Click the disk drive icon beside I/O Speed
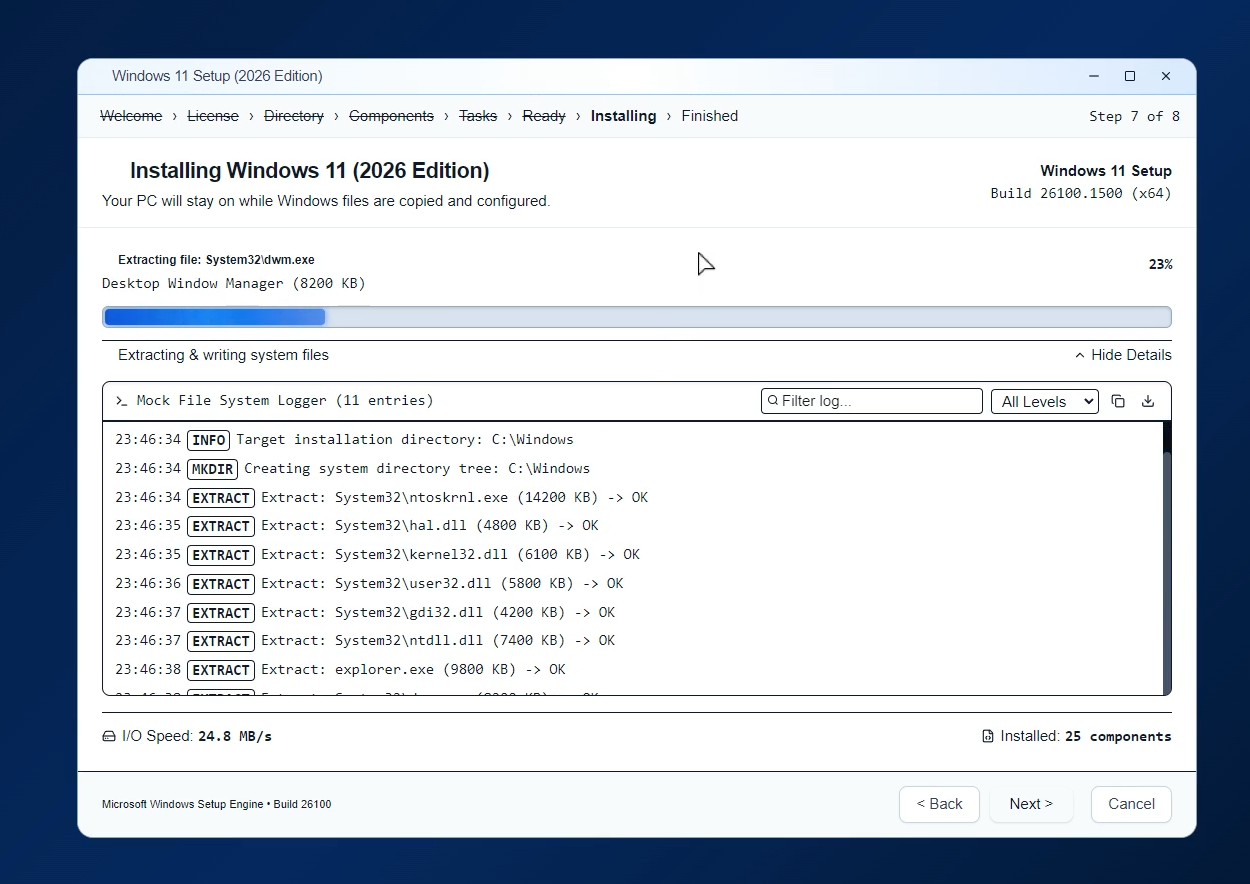 (109, 736)
